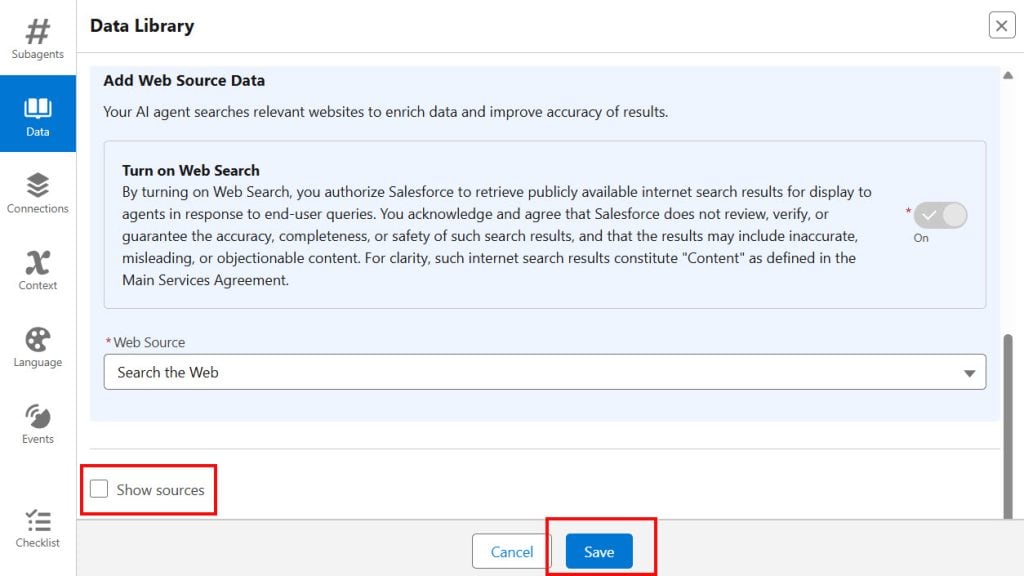Click the Save button
Image resolution: width=1024 pixels, height=576 pixels.
click(x=599, y=551)
